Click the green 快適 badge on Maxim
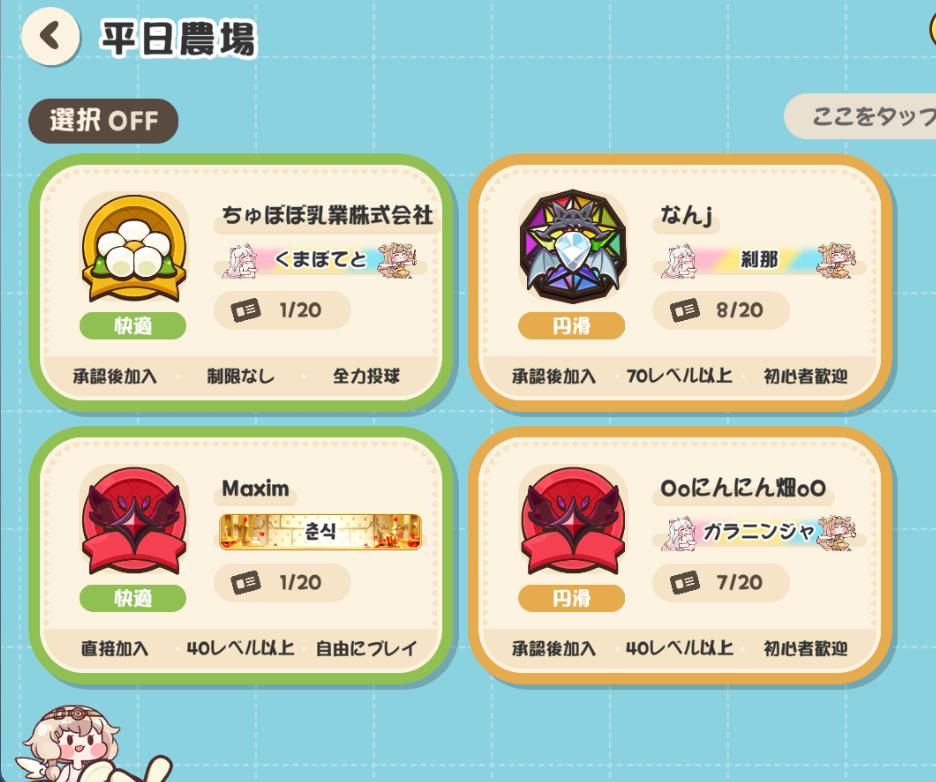This screenshot has width=936, height=782. pyautogui.click(x=133, y=598)
